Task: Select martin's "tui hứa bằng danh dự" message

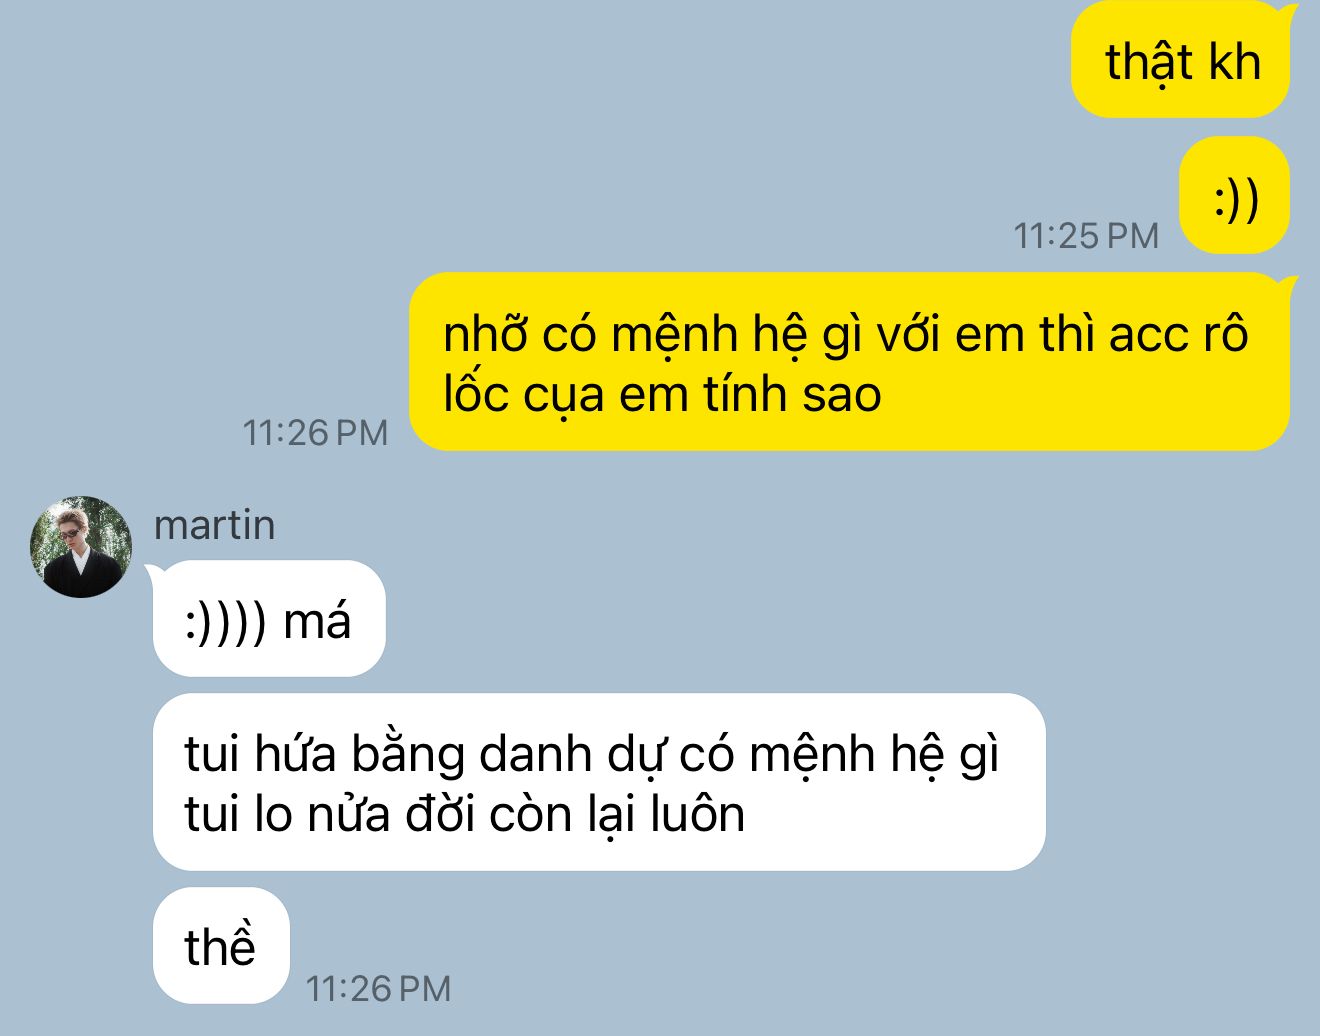Action: click(x=599, y=782)
